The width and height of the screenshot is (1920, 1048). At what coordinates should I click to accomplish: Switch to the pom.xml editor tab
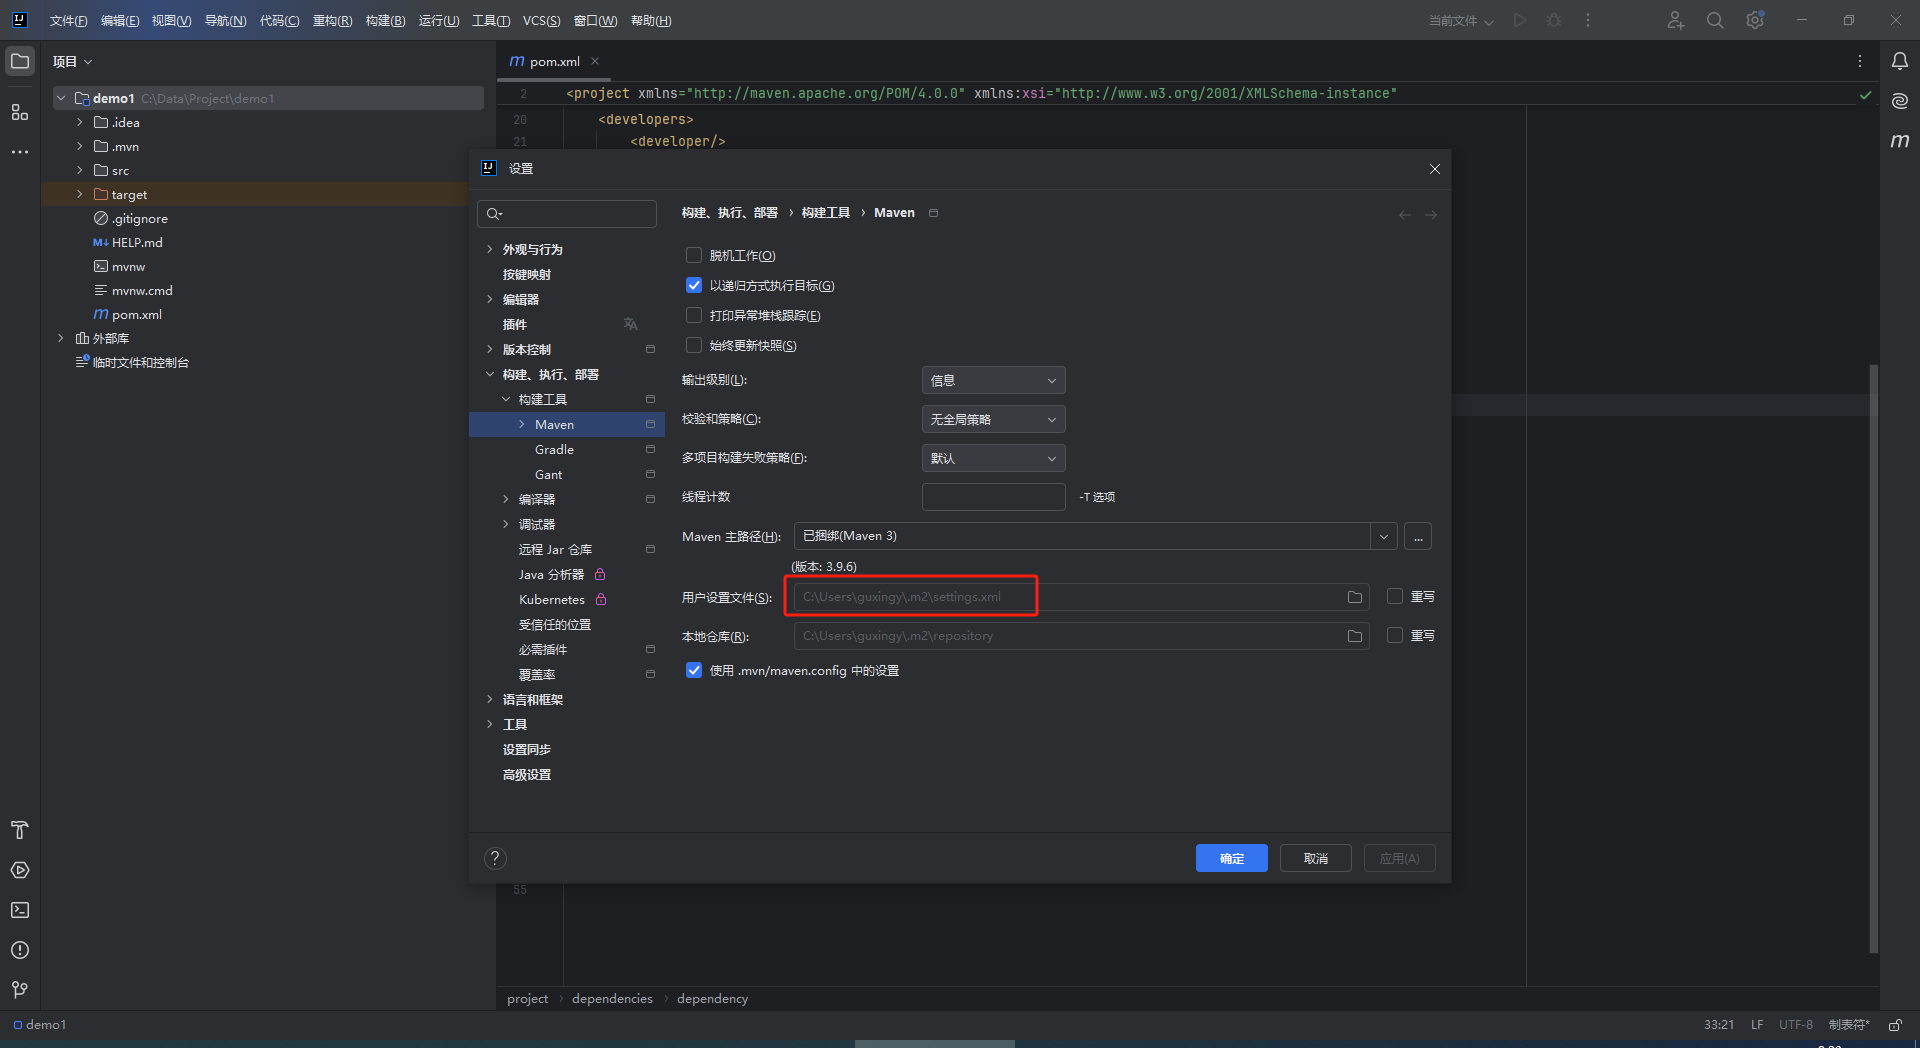(553, 61)
